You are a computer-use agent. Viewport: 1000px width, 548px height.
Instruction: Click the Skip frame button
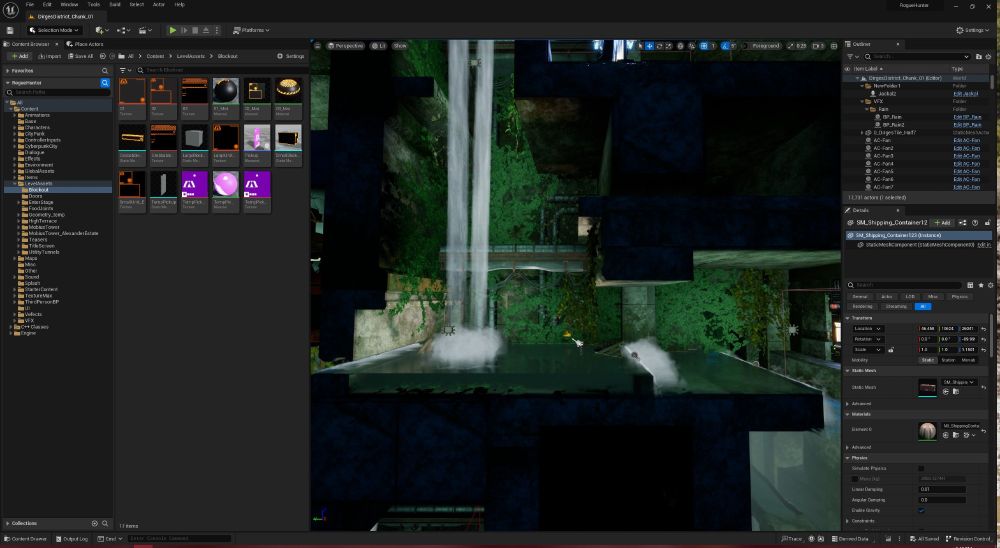click(x=184, y=30)
